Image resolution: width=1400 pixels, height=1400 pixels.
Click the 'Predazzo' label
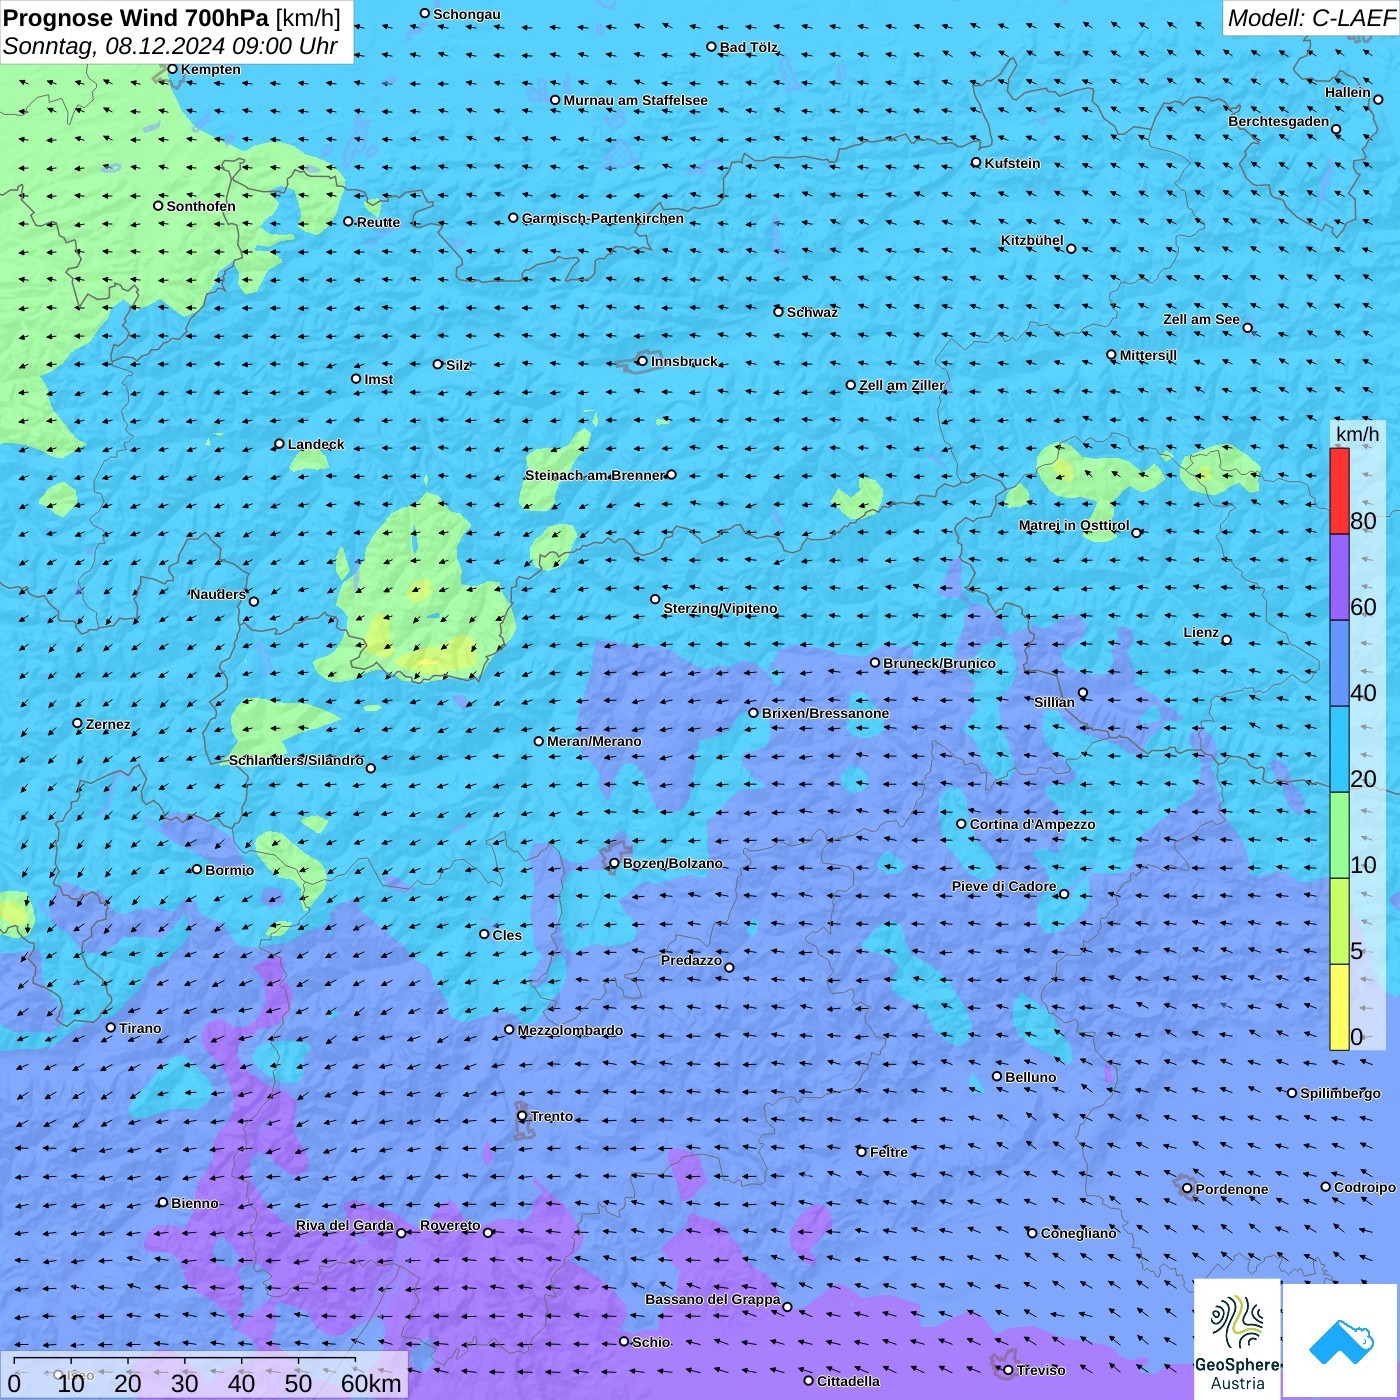[x=691, y=960]
